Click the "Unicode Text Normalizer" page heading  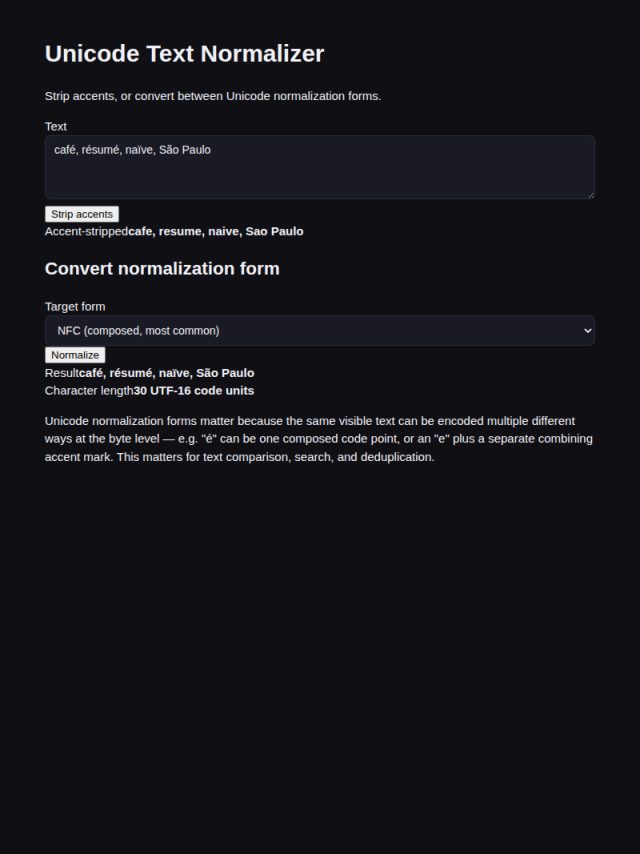point(185,54)
